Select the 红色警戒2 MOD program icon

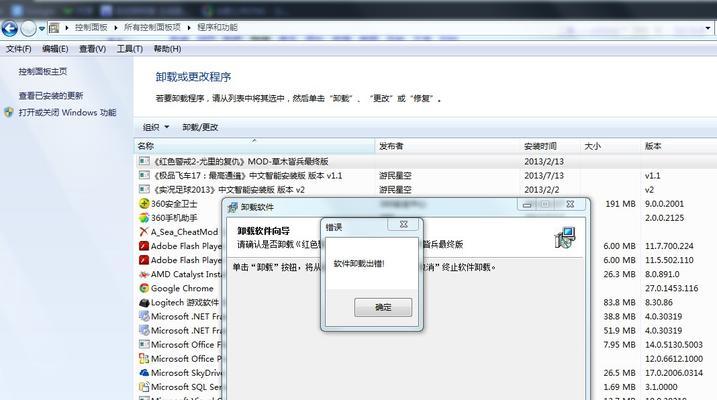(144, 161)
